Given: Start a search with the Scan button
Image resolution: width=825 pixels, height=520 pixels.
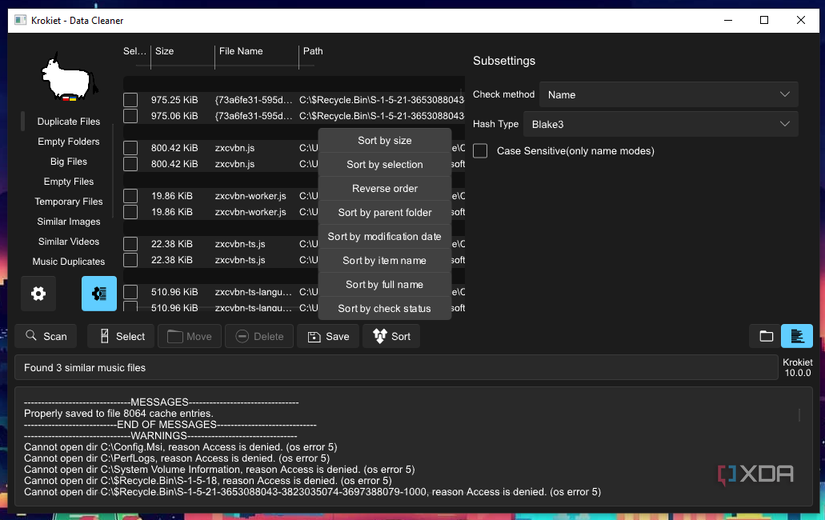Looking at the screenshot, I should tap(46, 336).
